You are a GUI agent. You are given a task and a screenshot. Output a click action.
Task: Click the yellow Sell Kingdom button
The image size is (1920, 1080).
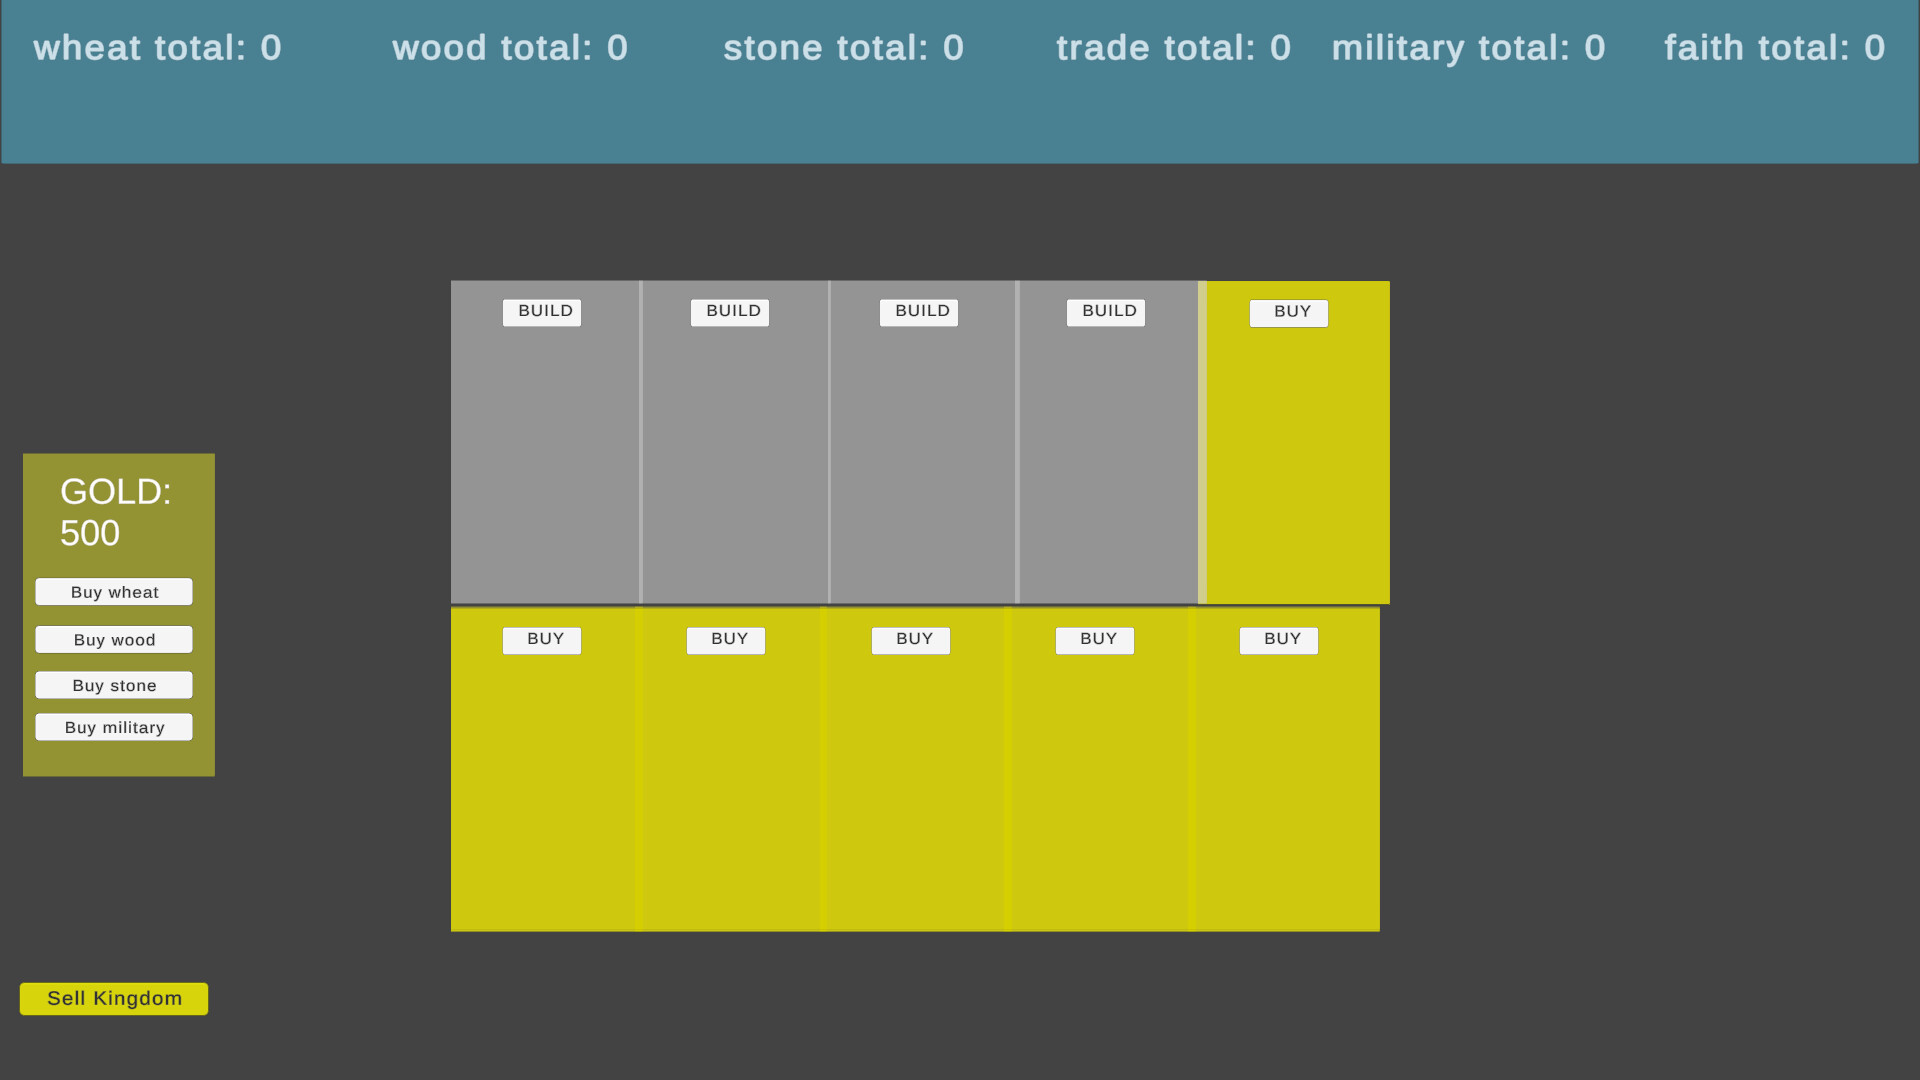[x=114, y=998]
